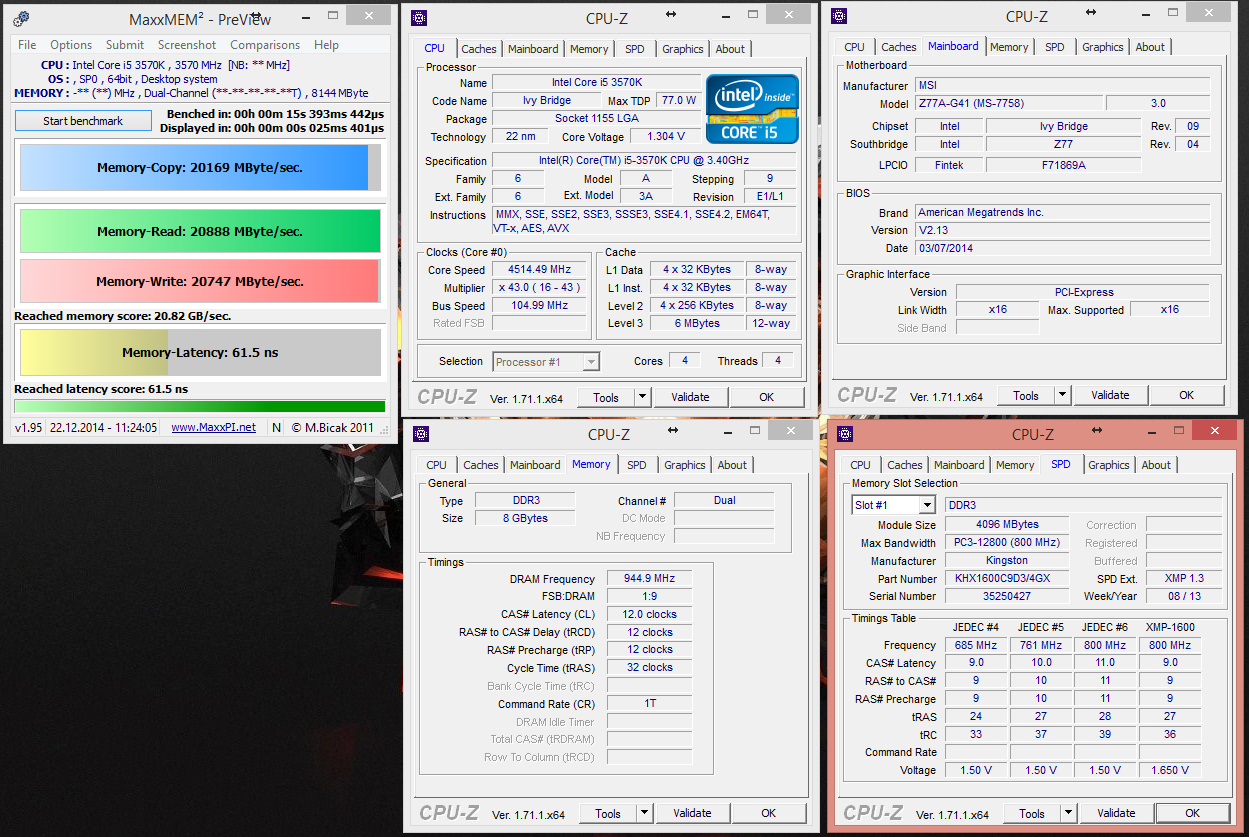Open the Slot #1 memory slot dropdown
Screen dimensions: 1249x837
click(x=927, y=505)
